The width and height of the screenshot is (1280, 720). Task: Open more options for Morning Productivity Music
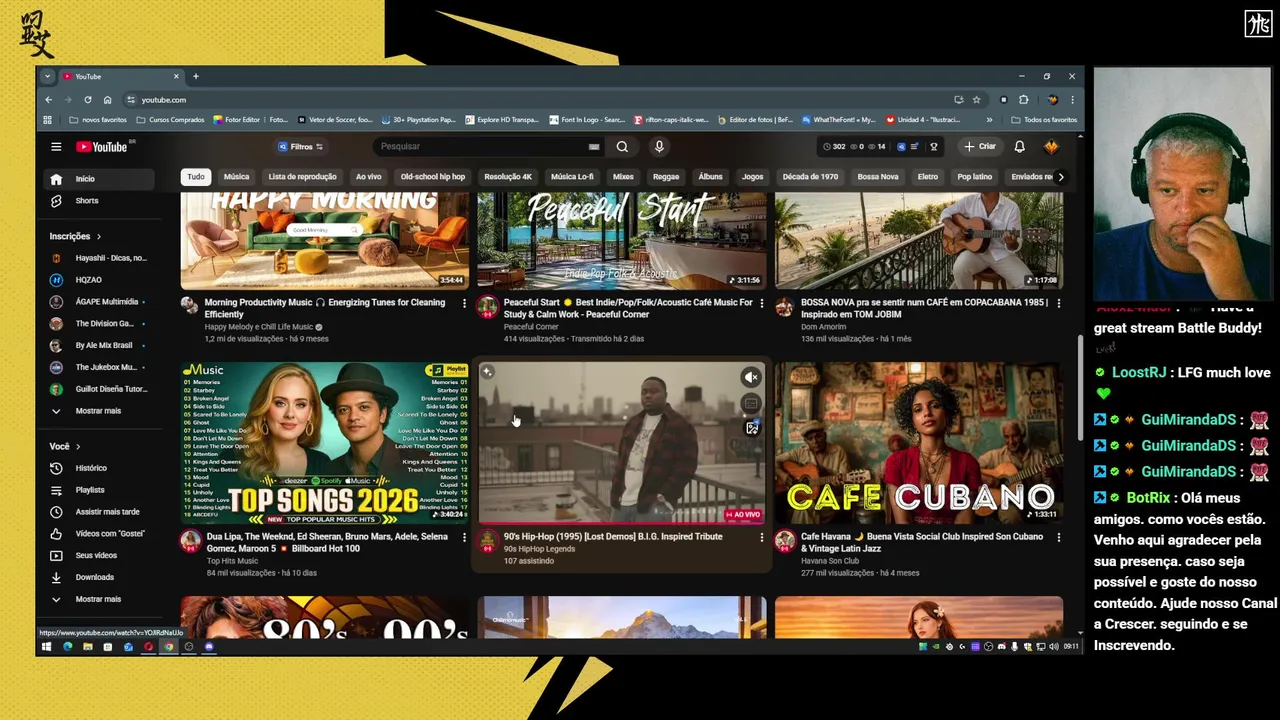464,303
